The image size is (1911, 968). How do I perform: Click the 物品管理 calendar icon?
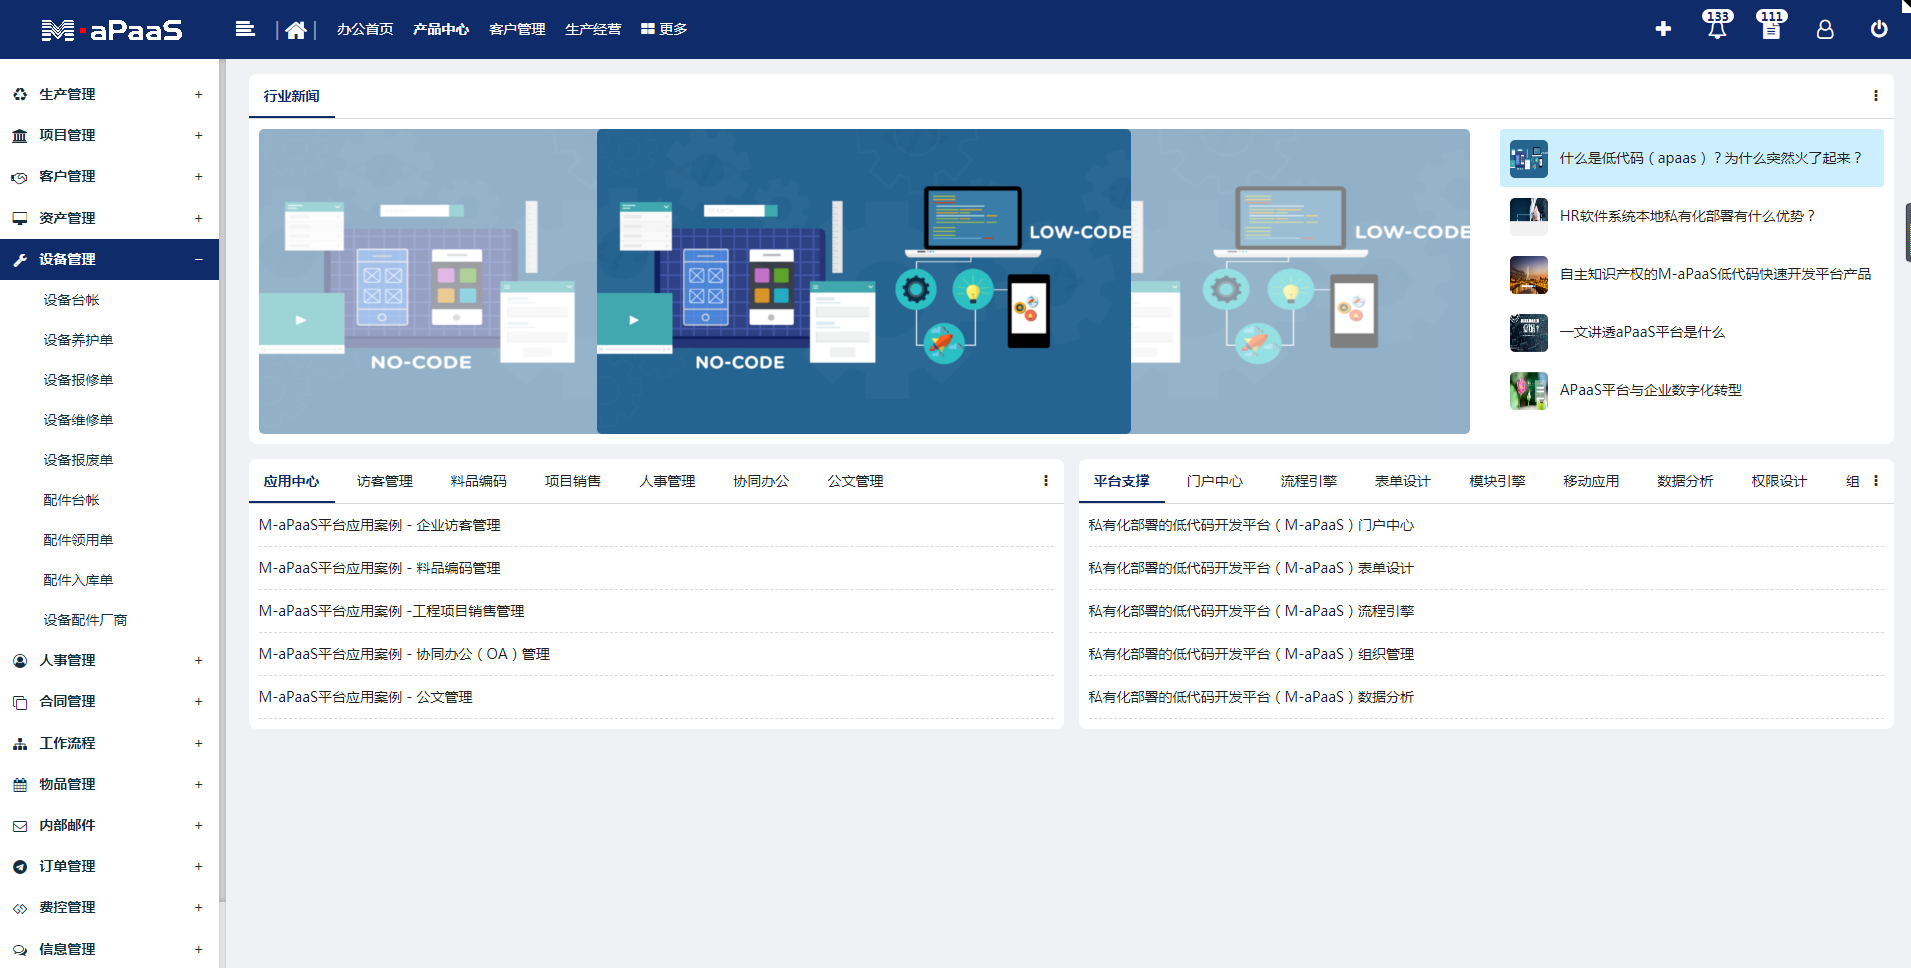coord(20,785)
